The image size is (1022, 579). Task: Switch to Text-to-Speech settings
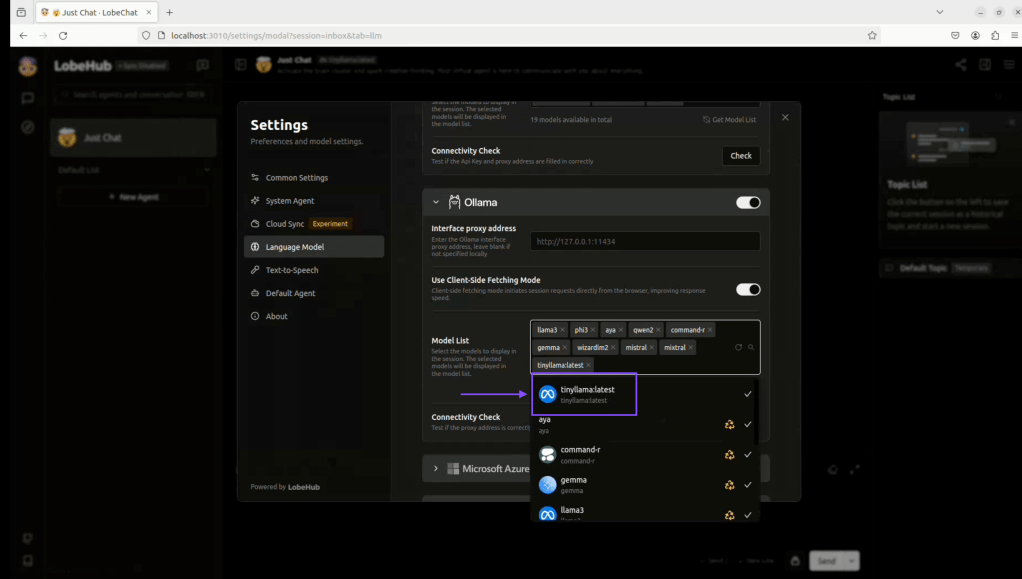click(x=291, y=270)
